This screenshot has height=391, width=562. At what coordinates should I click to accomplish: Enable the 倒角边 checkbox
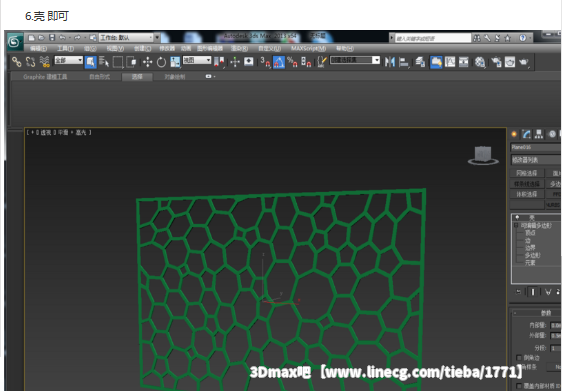click(519, 357)
